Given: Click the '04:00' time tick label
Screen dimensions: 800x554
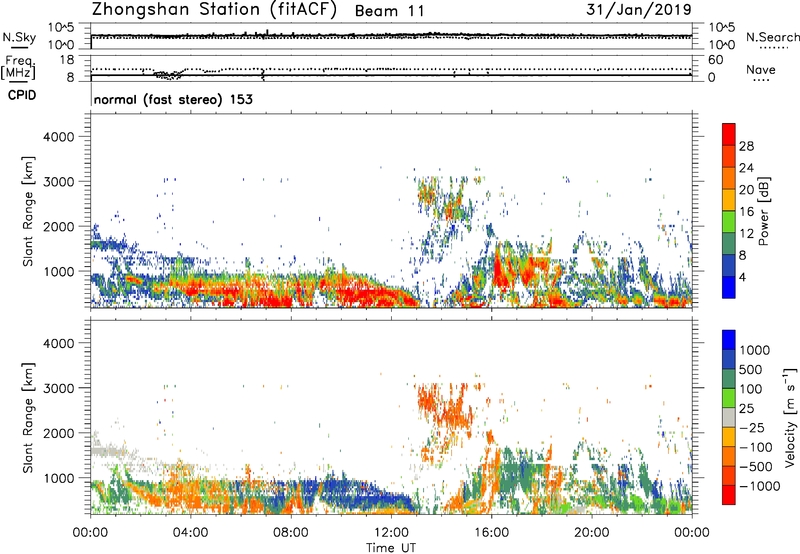Looking at the screenshot, I should (191, 533).
